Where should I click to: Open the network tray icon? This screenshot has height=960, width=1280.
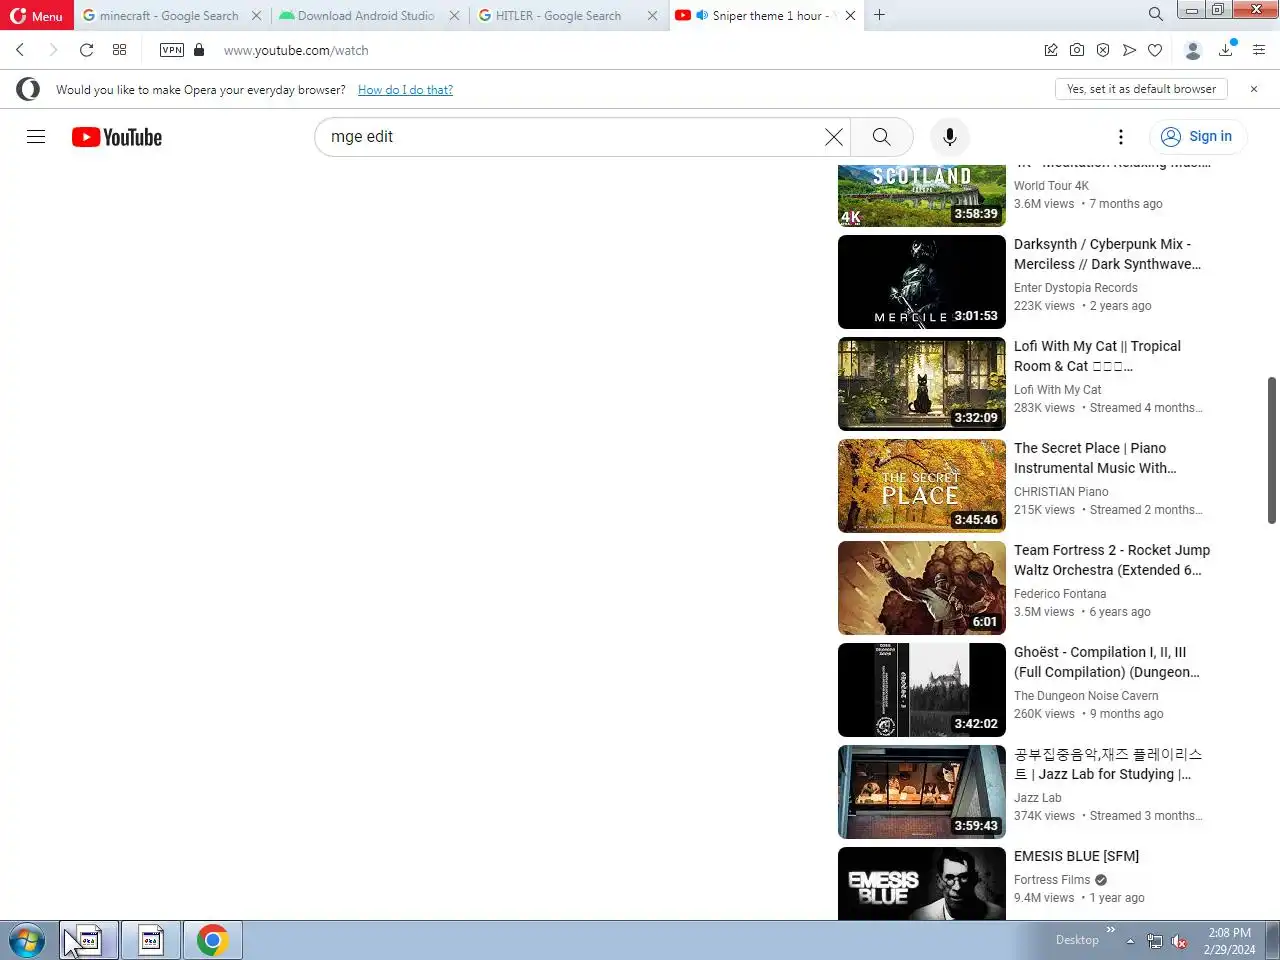[x=1155, y=941]
